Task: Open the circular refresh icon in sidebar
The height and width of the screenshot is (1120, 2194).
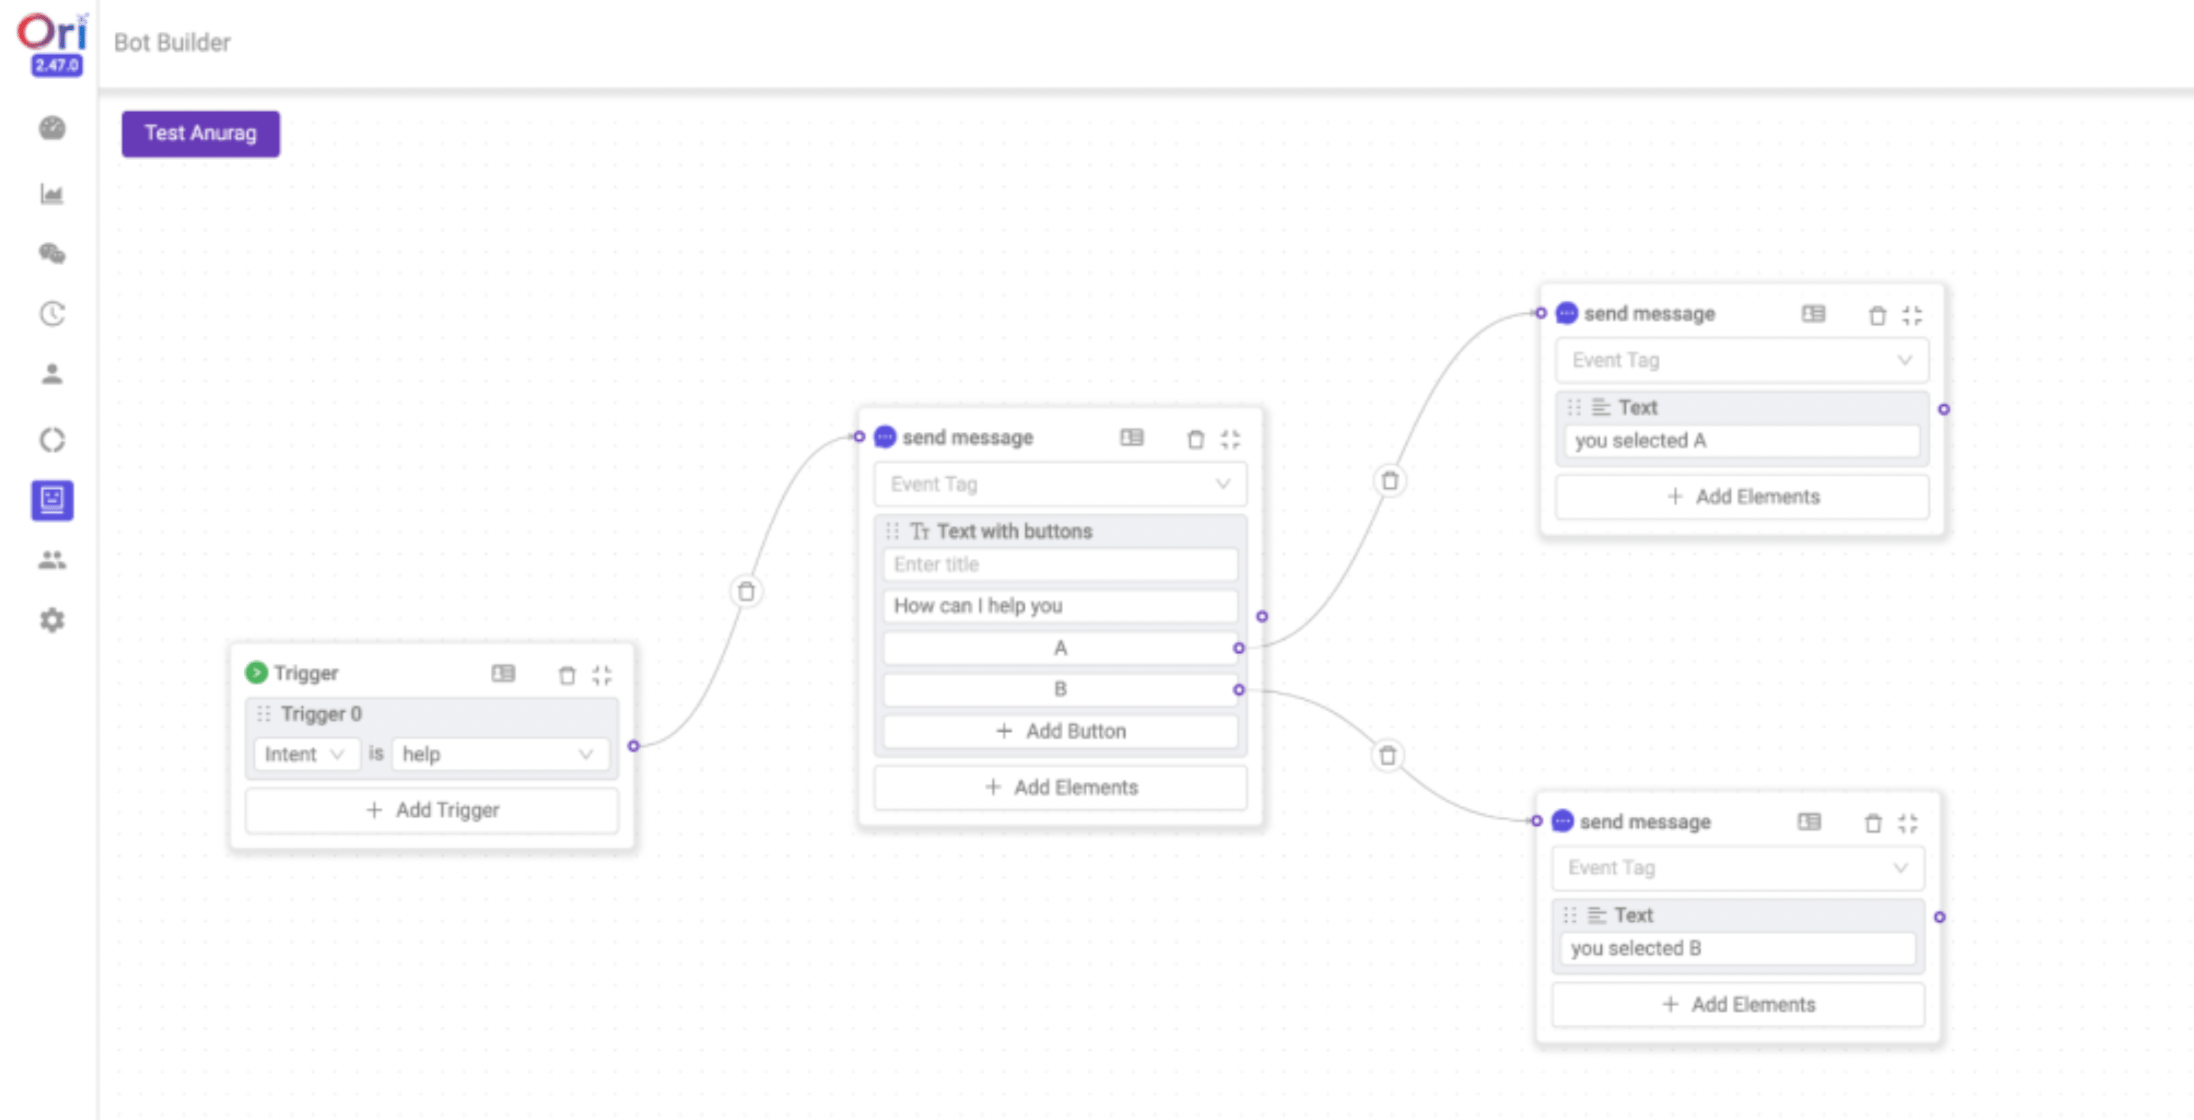Action: [52, 440]
